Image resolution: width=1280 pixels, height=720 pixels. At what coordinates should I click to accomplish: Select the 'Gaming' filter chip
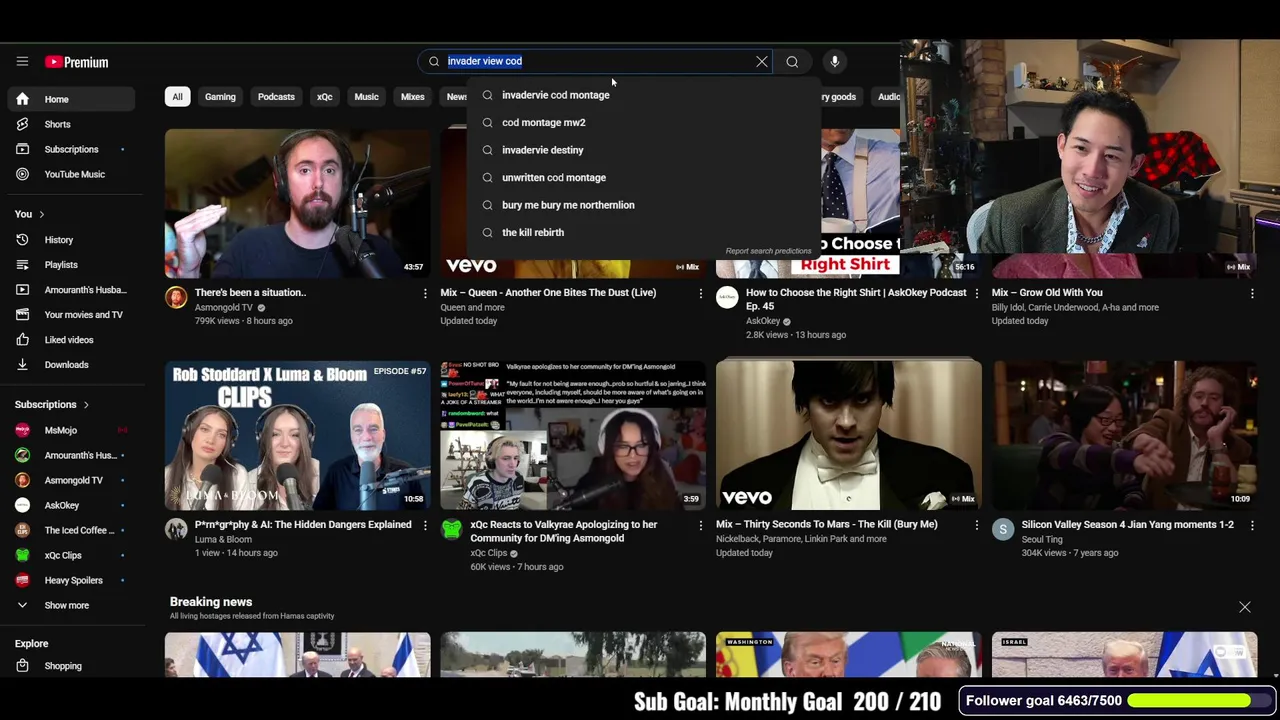coord(220,97)
